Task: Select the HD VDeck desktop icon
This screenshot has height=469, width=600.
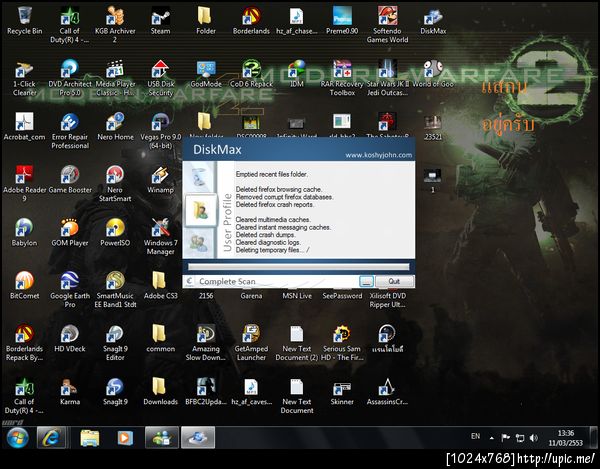Action: pos(70,339)
